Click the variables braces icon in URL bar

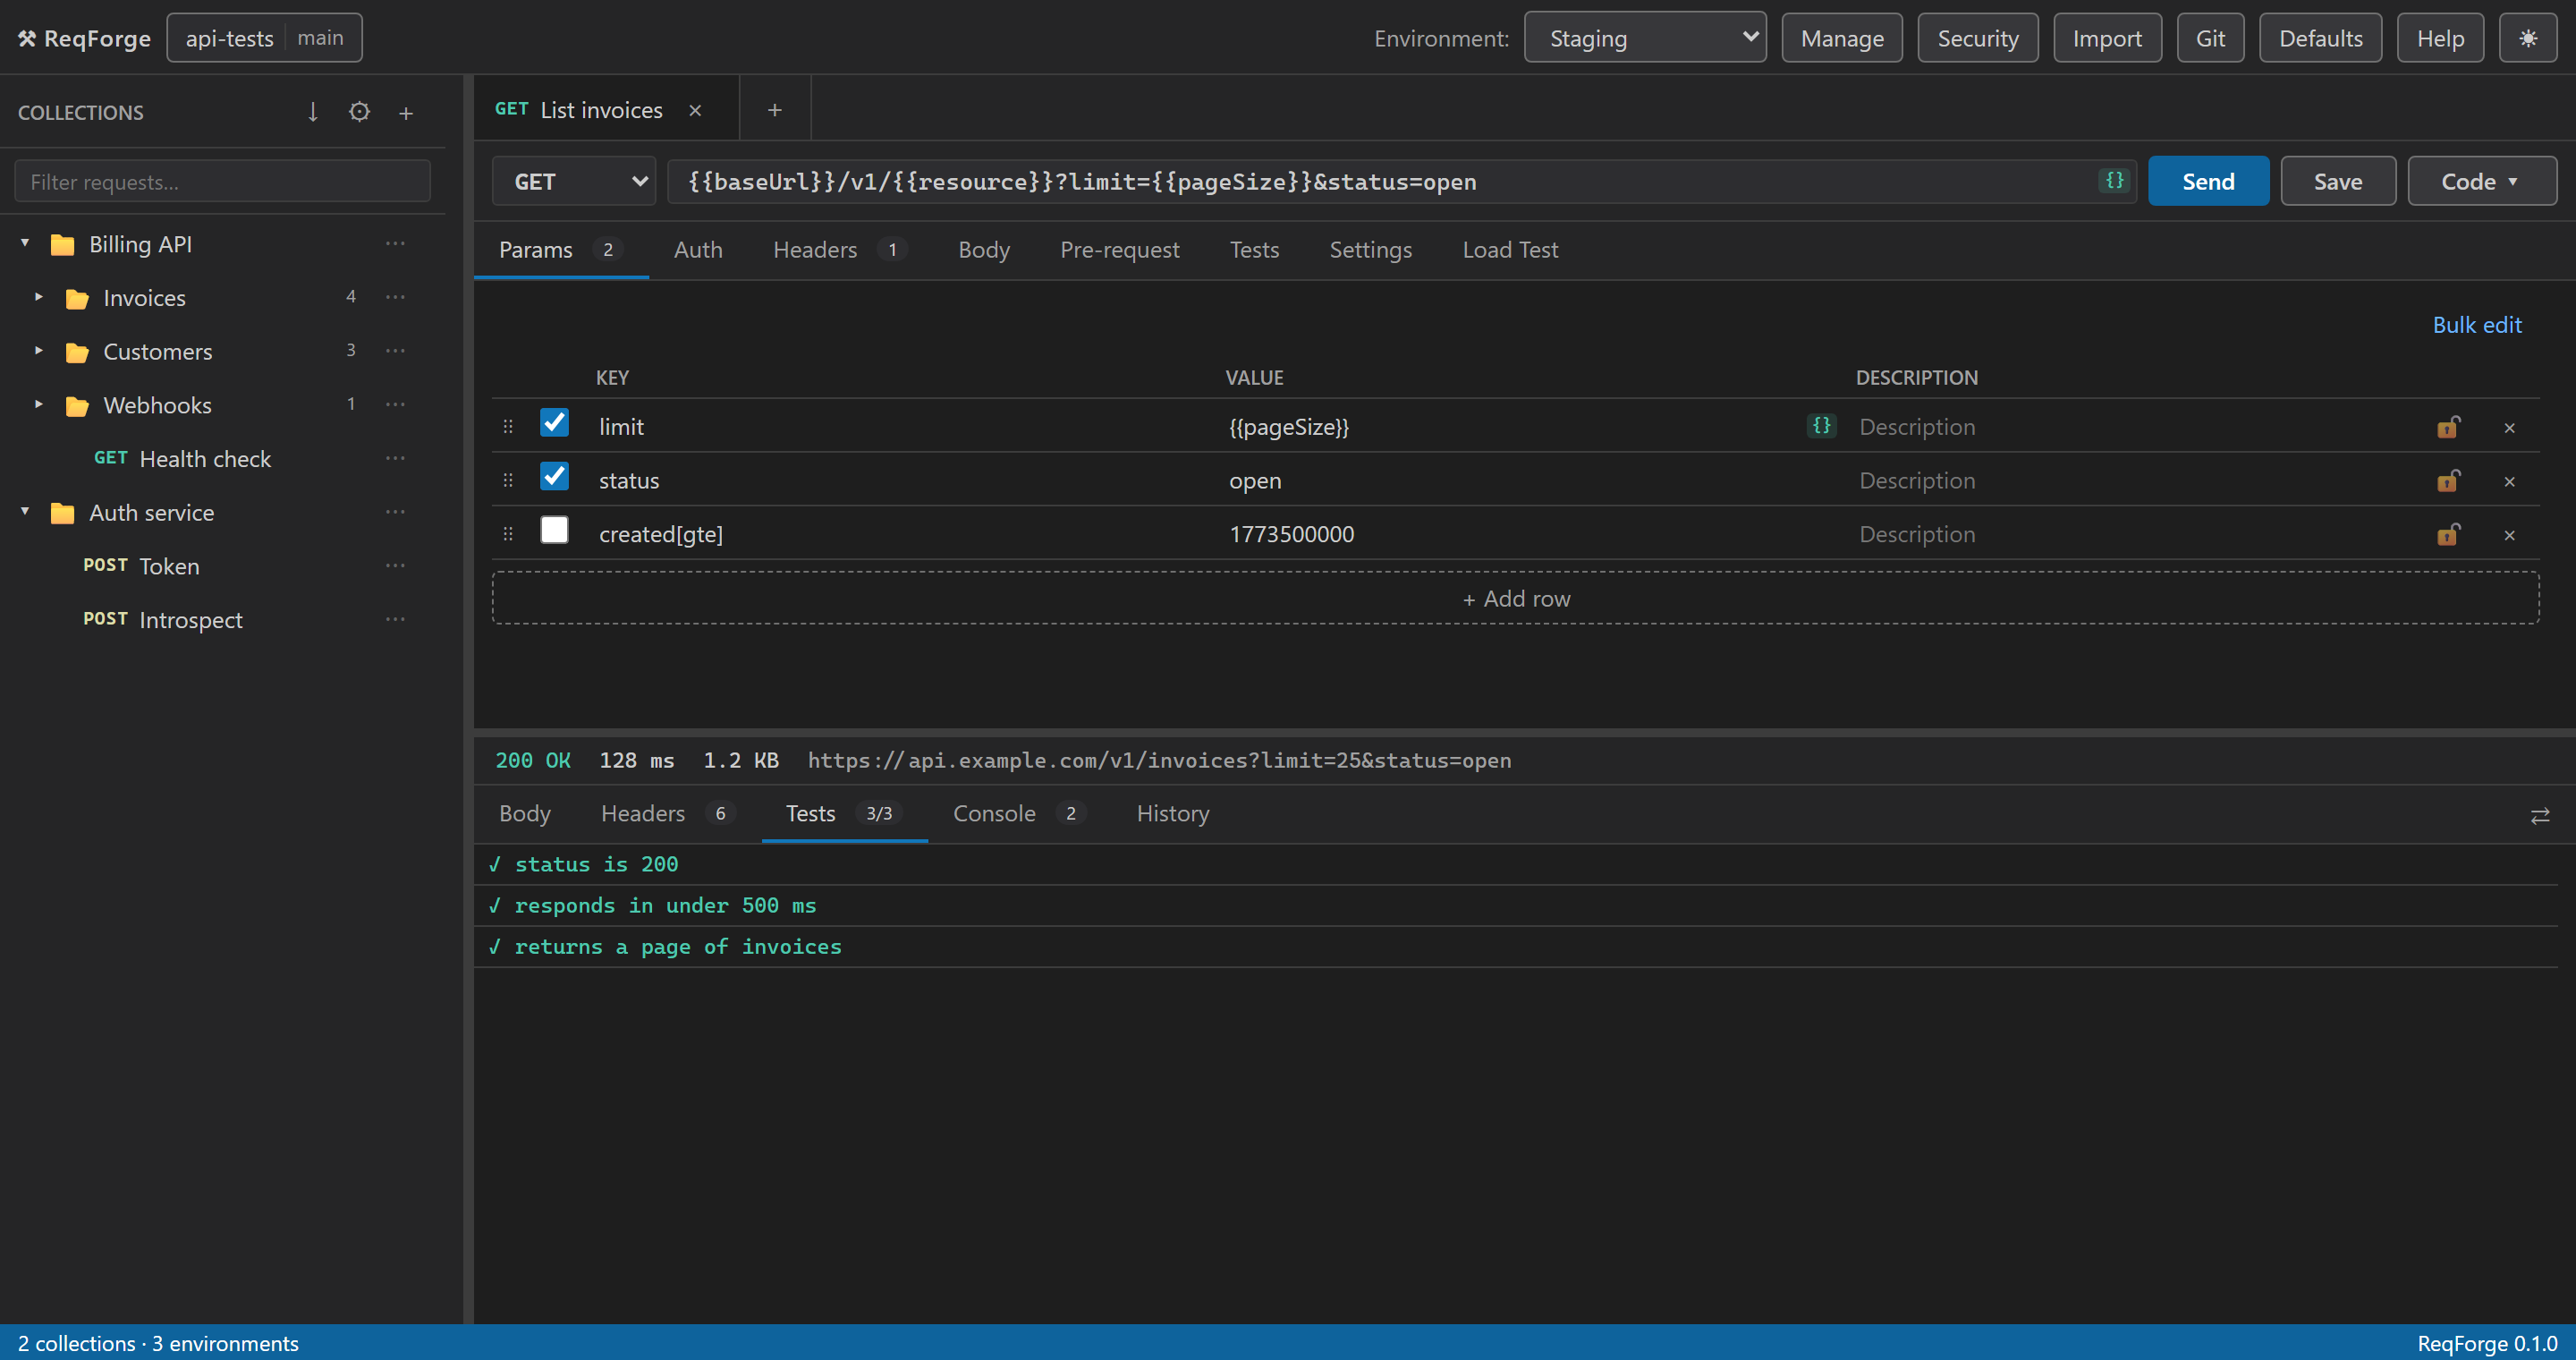(2114, 180)
